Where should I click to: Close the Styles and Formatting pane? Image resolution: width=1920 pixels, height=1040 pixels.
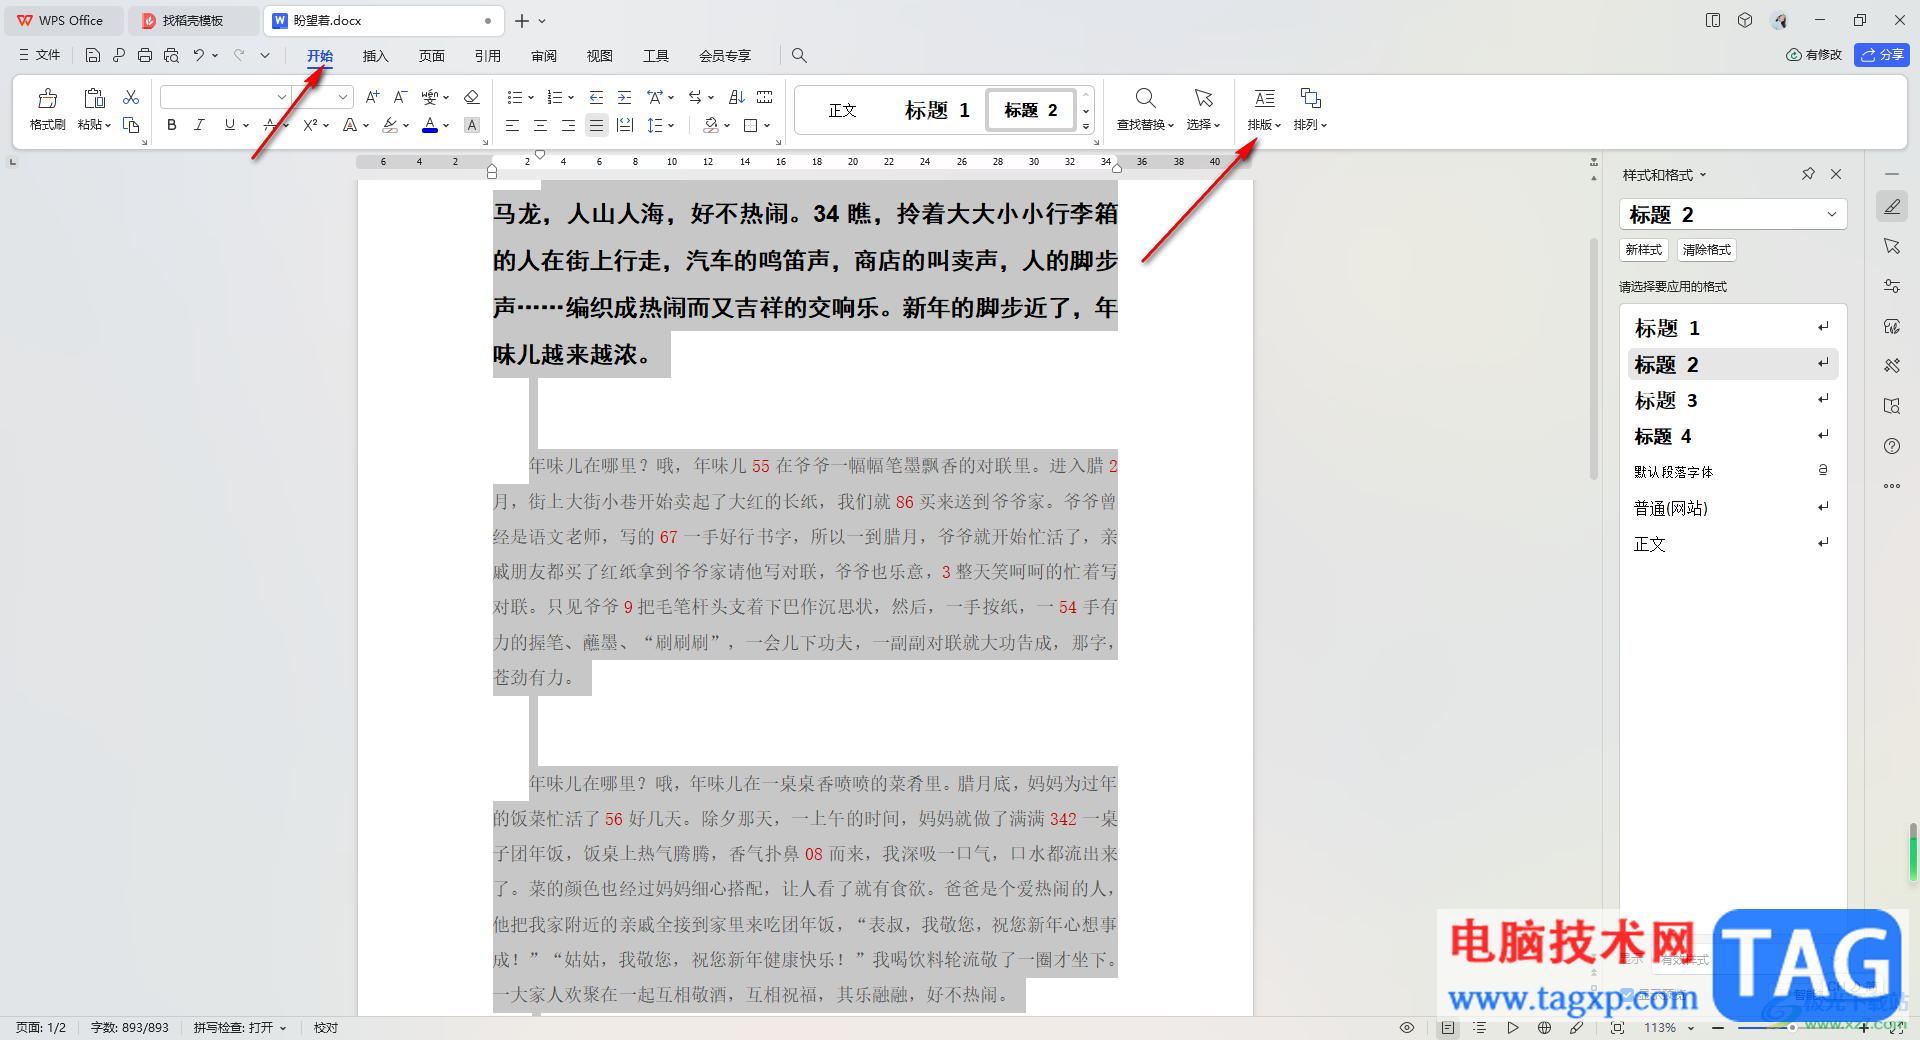click(1836, 174)
